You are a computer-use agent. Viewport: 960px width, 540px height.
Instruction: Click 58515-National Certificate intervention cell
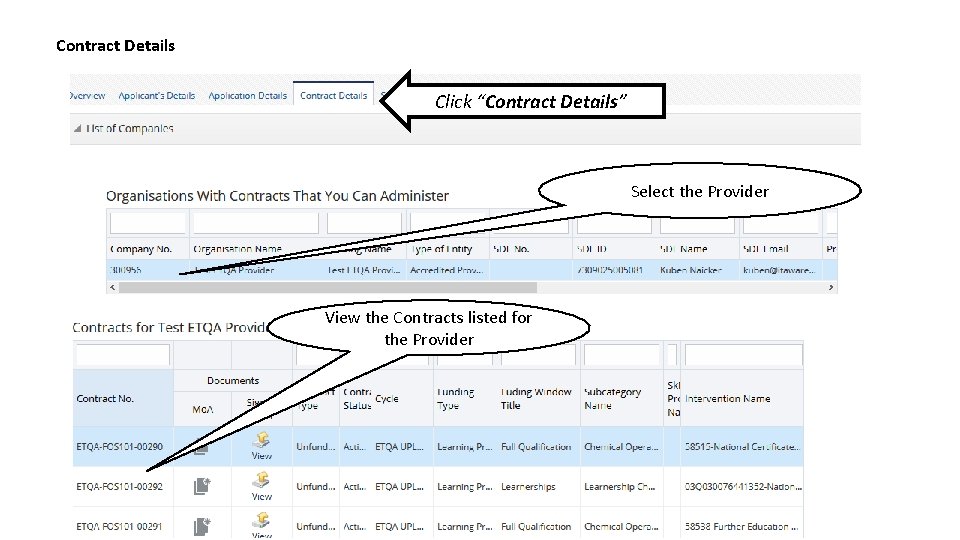point(742,447)
